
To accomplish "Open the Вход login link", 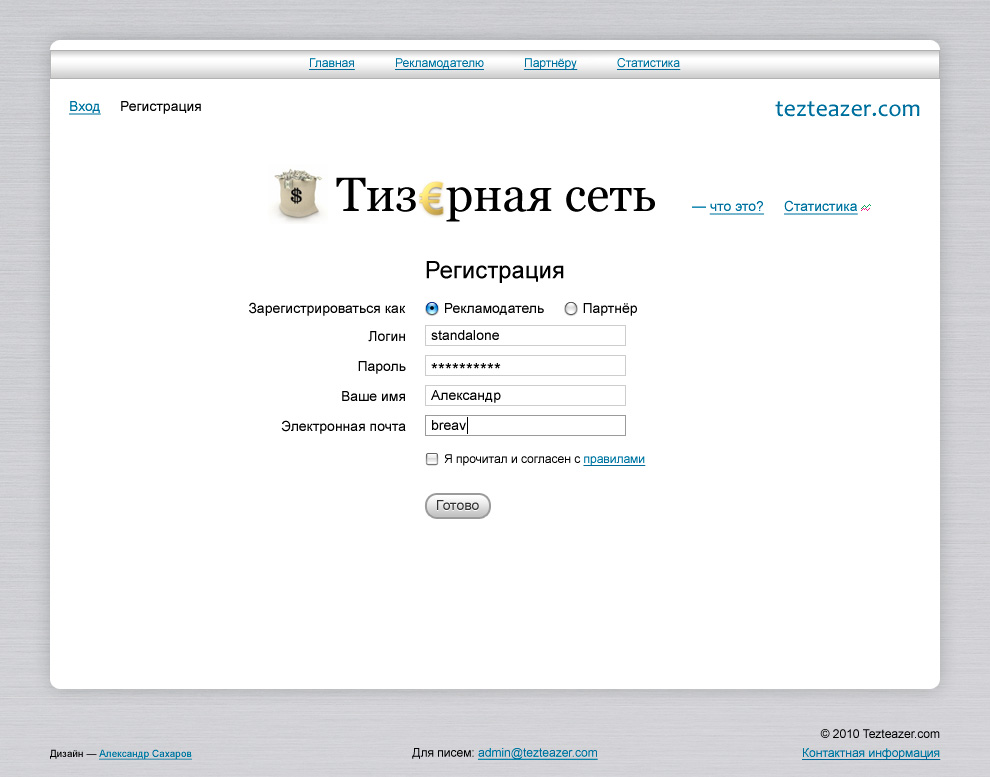I will click(84, 106).
